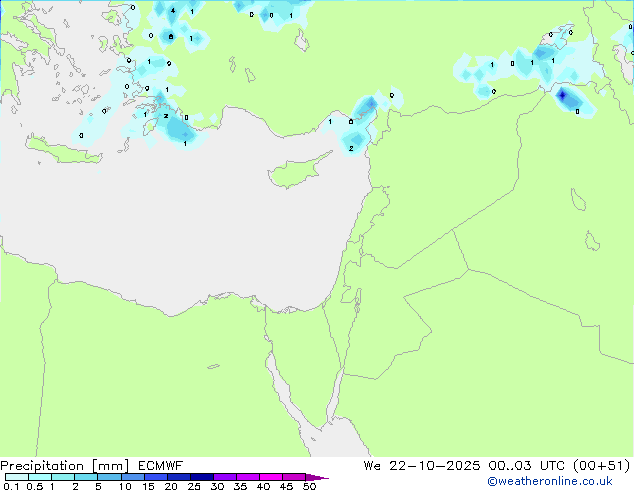Click the over-50 mm arrow tip of legend
This screenshot has height=490, width=634.
click(317, 477)
